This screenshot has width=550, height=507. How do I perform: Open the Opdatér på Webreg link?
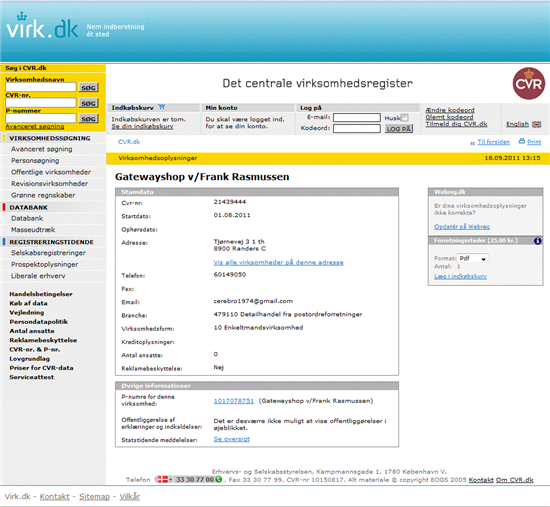(462, 227)
